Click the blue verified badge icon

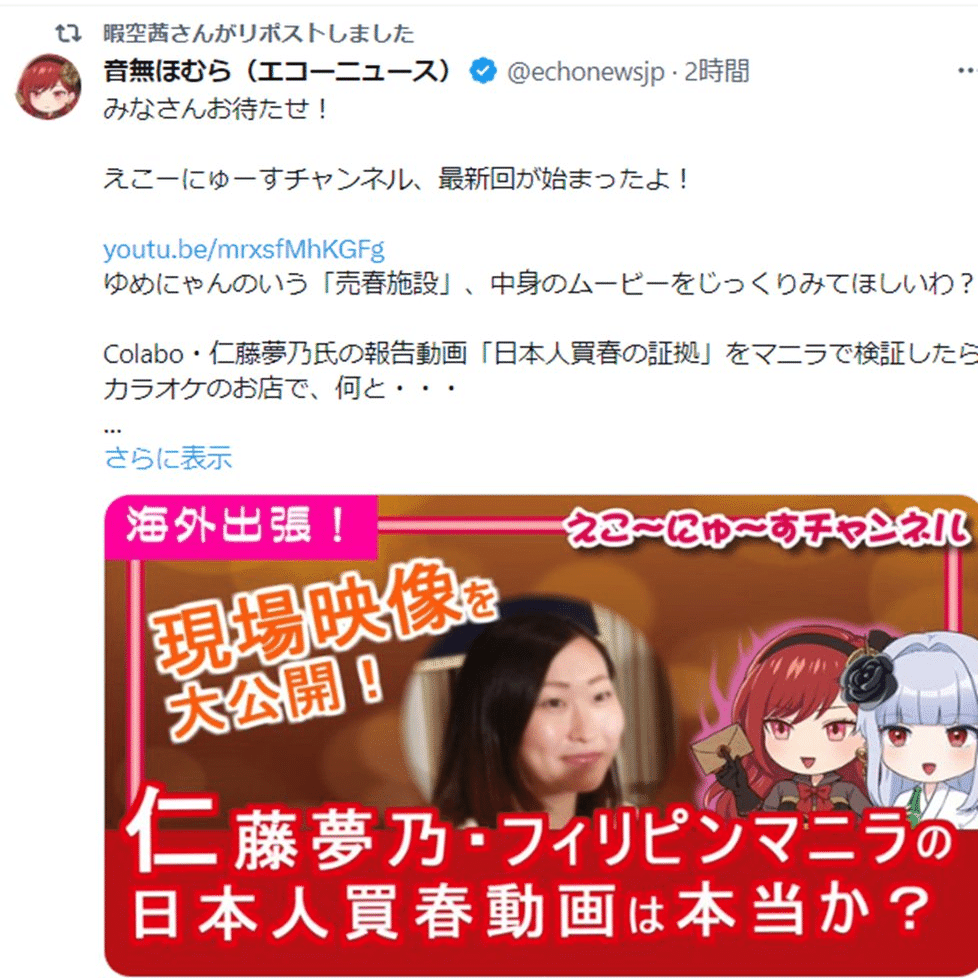[x=483, y=71]
